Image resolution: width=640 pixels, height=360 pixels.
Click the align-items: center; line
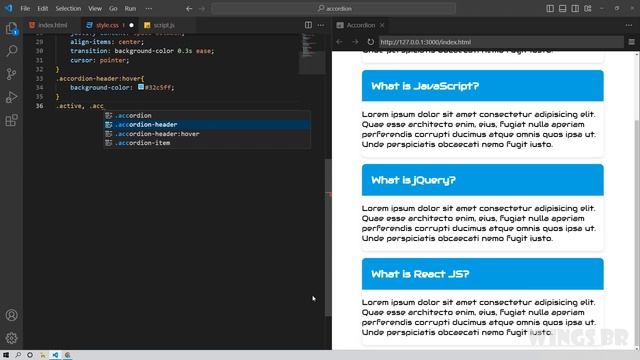(107, 42)
